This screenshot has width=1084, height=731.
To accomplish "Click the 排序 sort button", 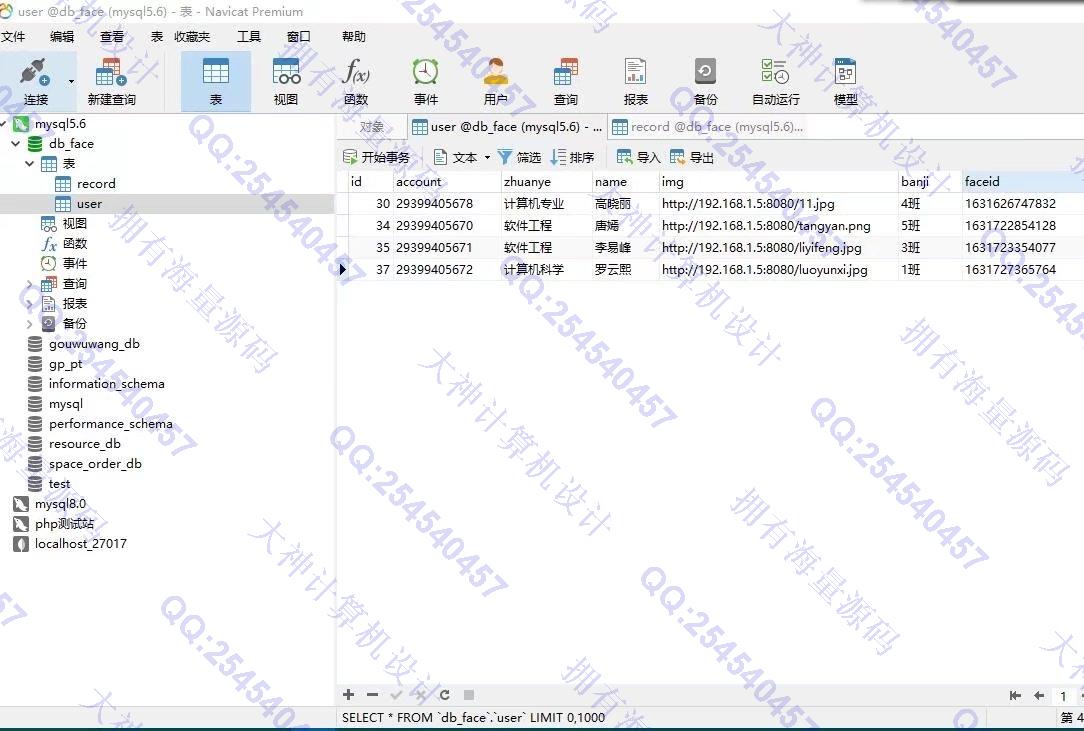I will (x=572, y=158).
